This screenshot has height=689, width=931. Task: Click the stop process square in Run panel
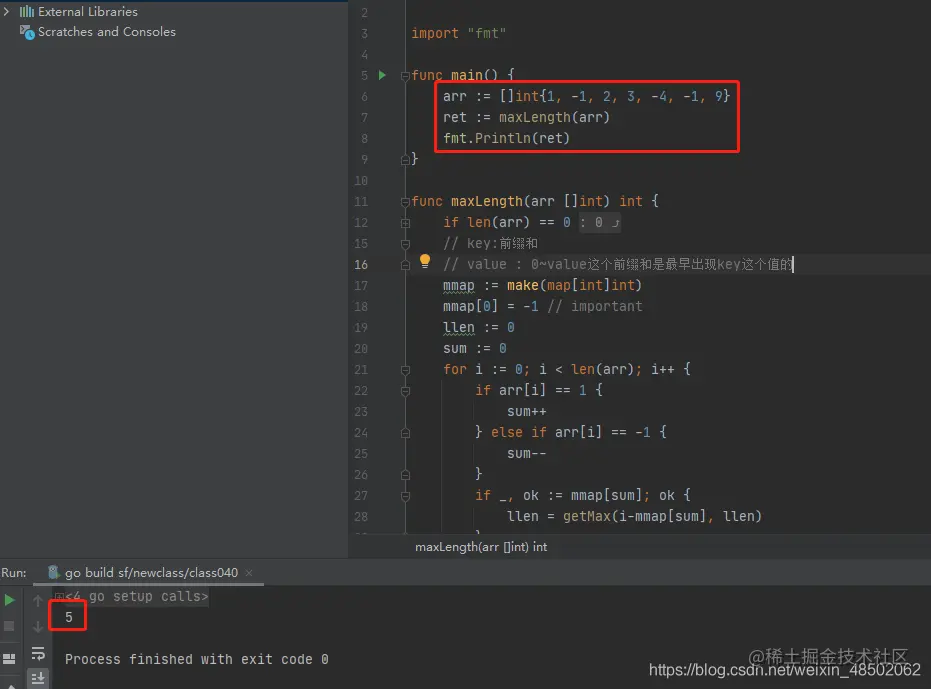pos(9,626)
